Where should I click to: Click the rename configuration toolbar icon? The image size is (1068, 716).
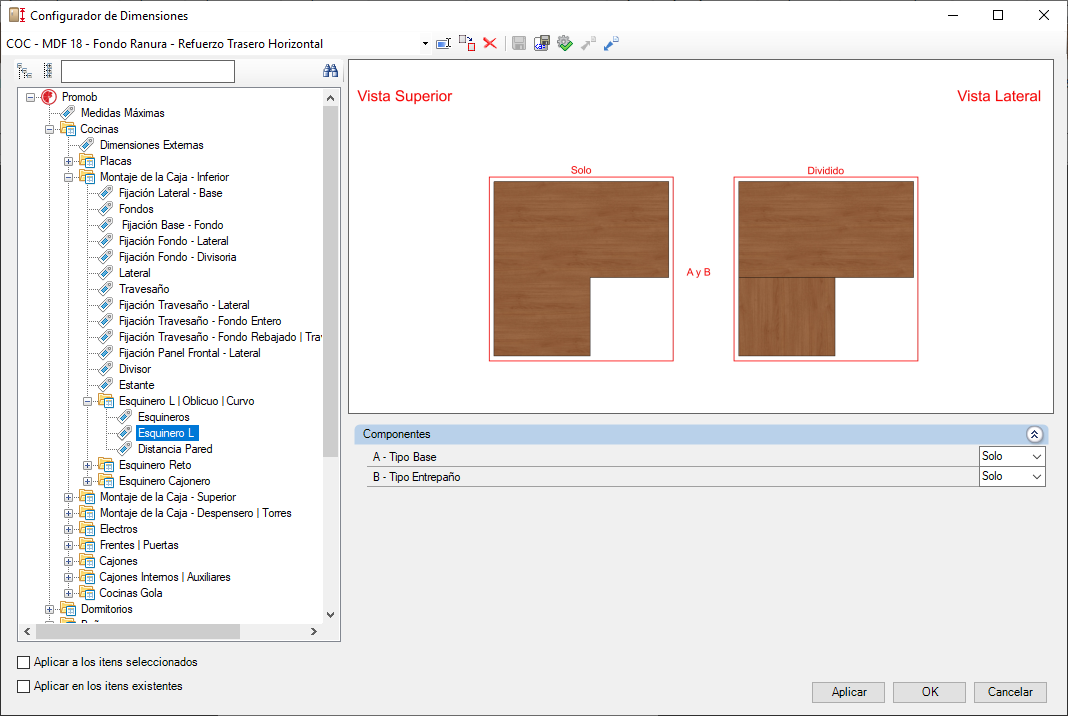coord(443,44)
